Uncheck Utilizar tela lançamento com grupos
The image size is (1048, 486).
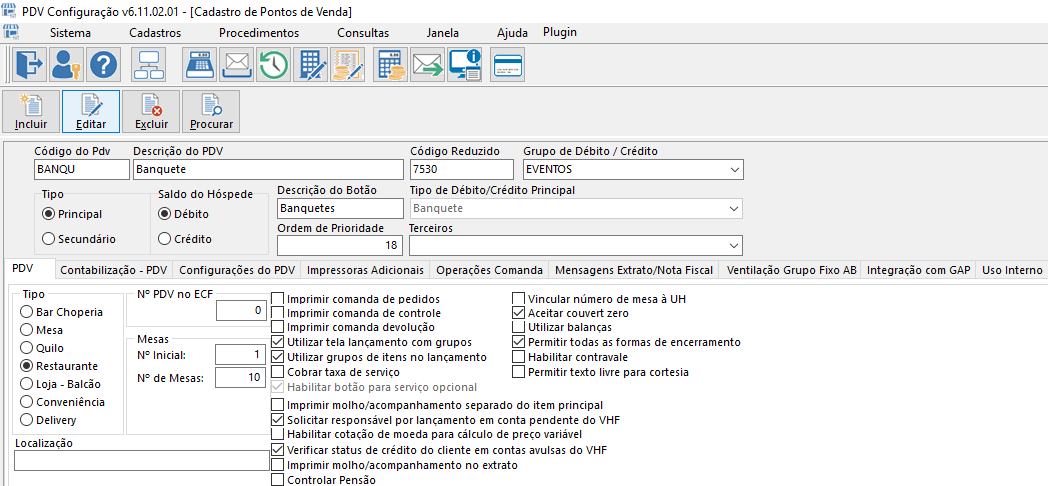point(277,342)
